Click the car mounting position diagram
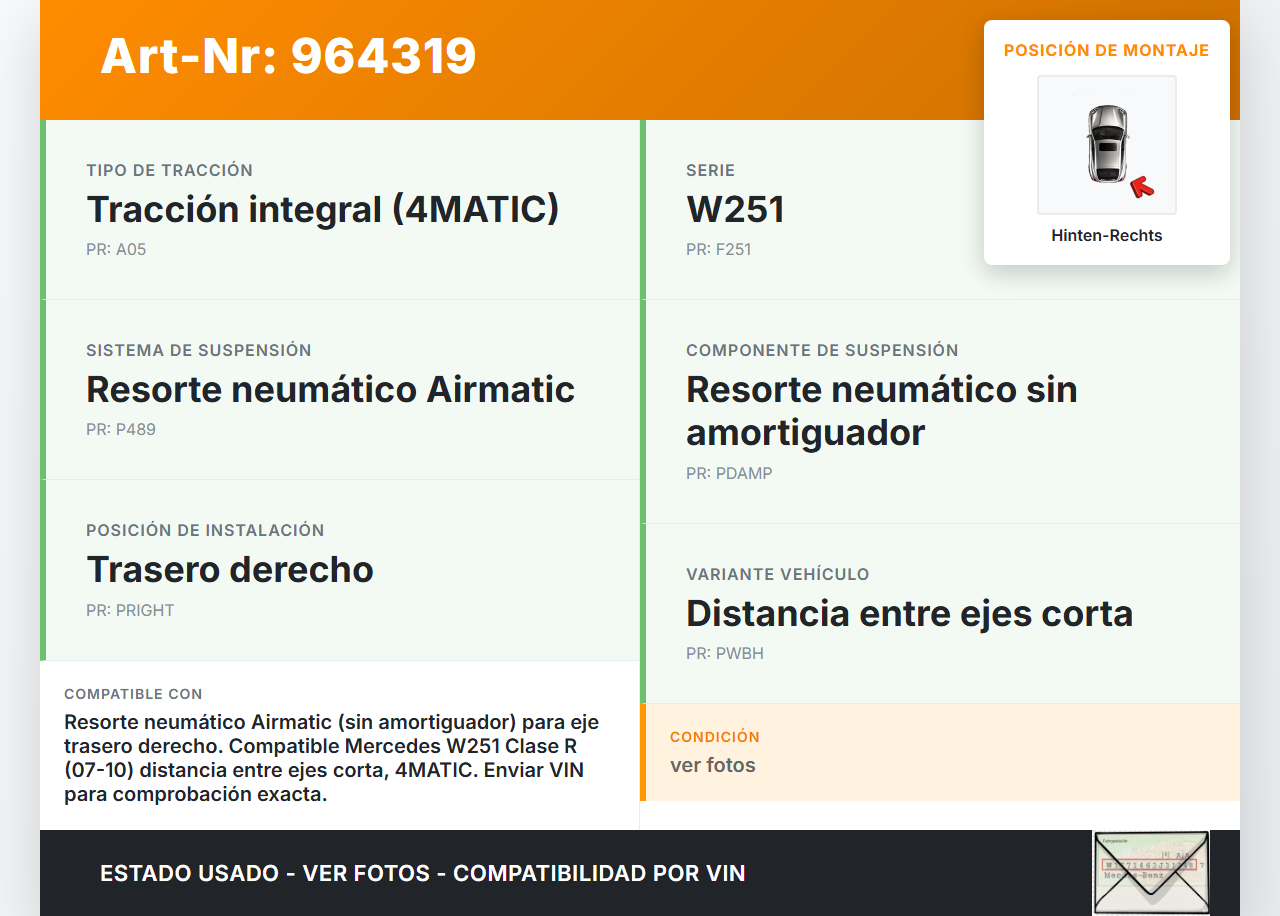Screen dimensions: 1280x916 [x=1107, y=145]
